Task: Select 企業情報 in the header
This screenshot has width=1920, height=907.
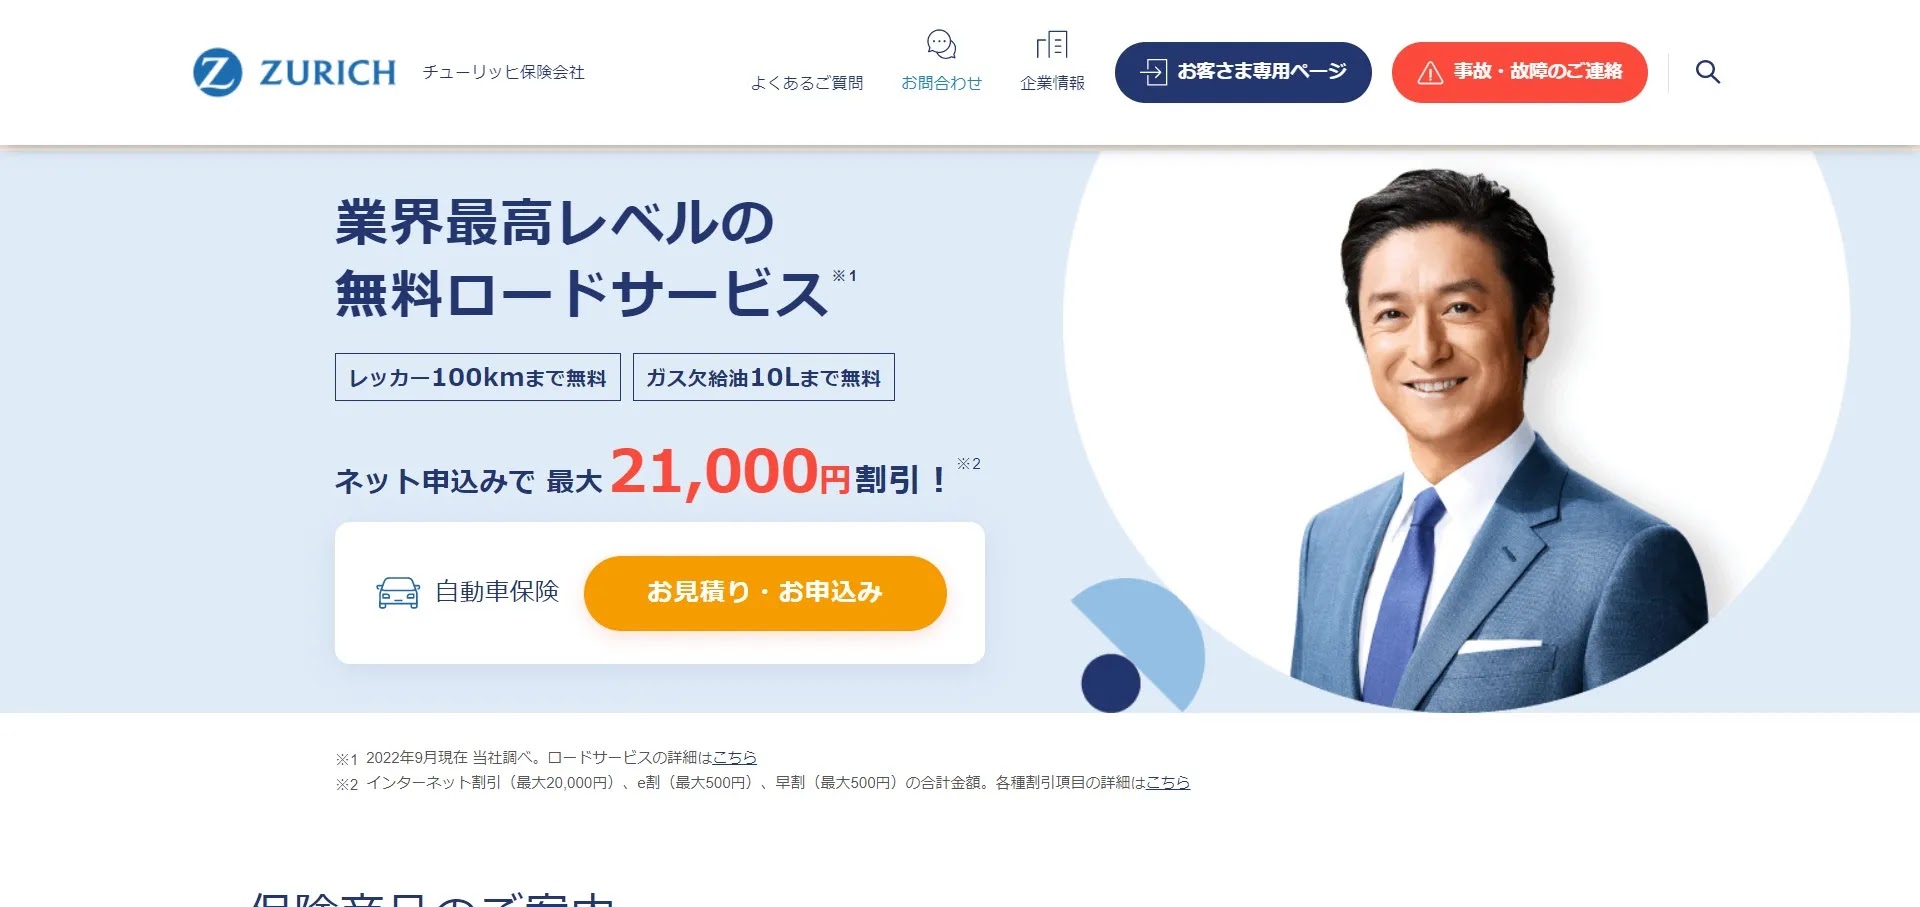Action: (x=1052, y=83)
